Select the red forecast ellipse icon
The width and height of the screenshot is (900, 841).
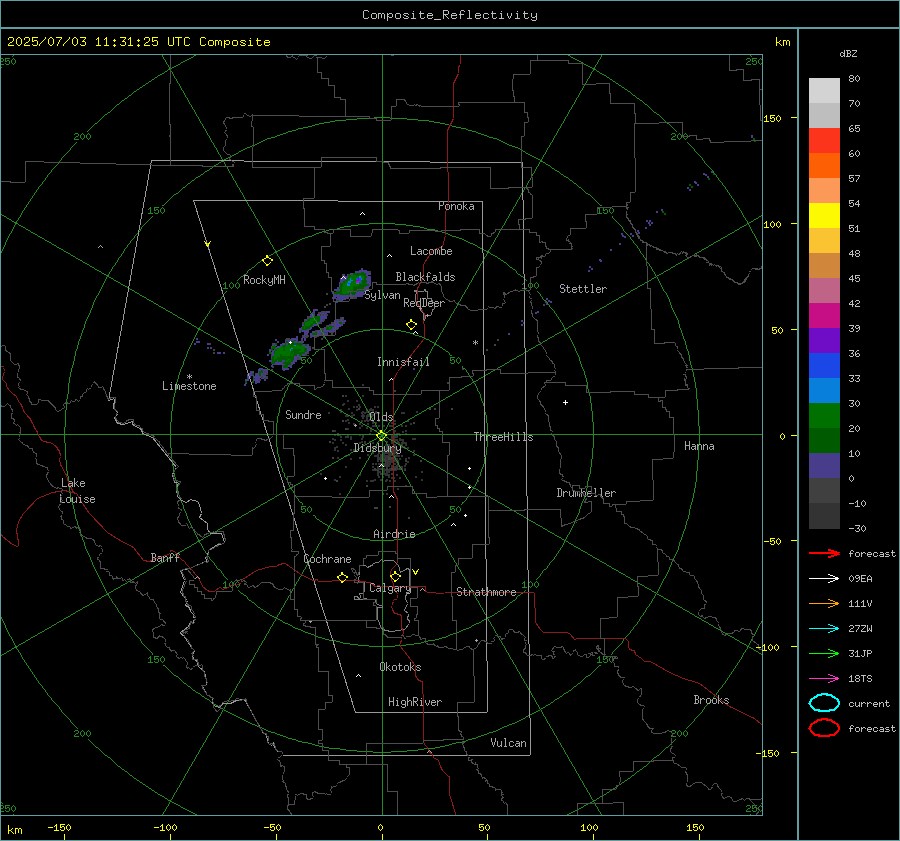[x=824, y=728]
